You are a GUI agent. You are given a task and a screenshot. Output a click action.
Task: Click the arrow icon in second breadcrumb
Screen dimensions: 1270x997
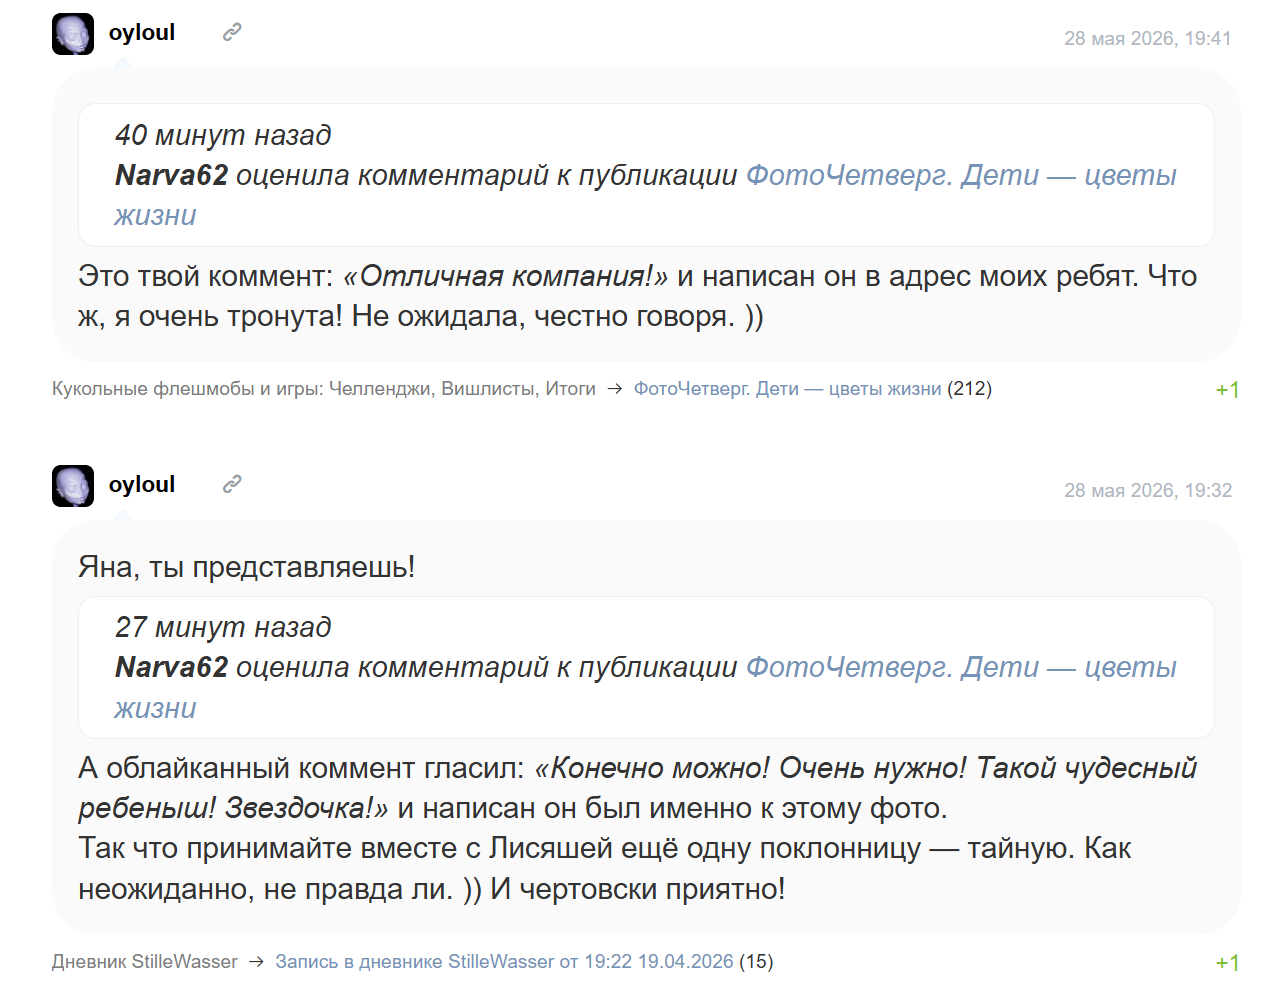(x=257, y=962)
